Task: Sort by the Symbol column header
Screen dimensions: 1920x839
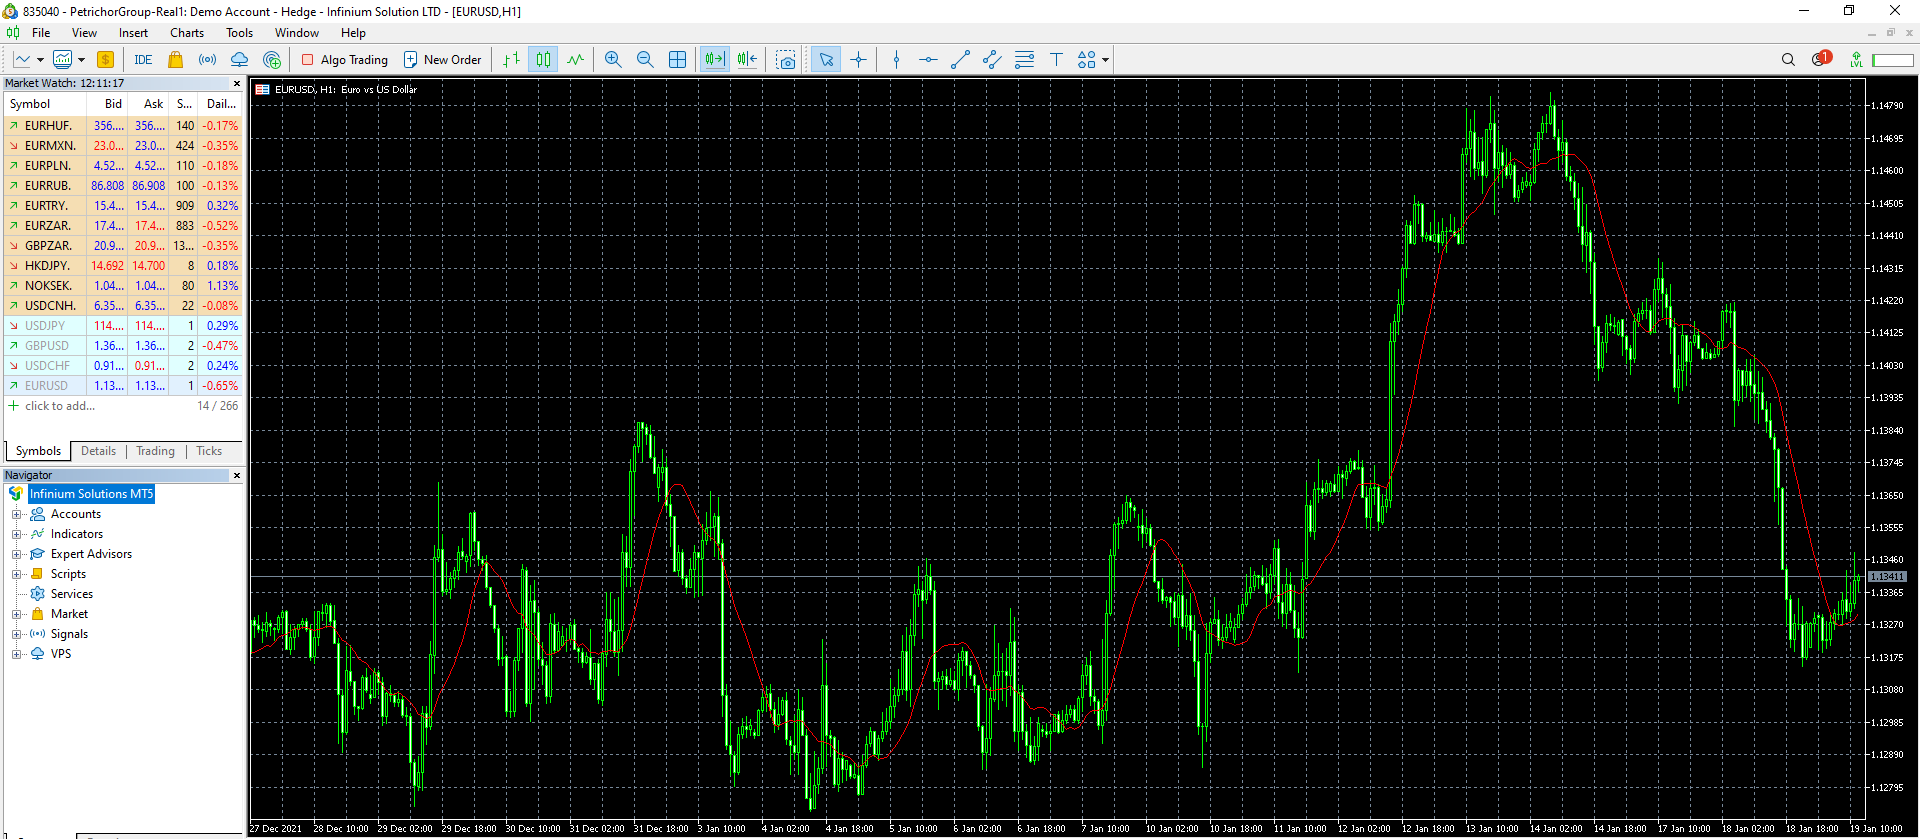Action: [45, 104]
